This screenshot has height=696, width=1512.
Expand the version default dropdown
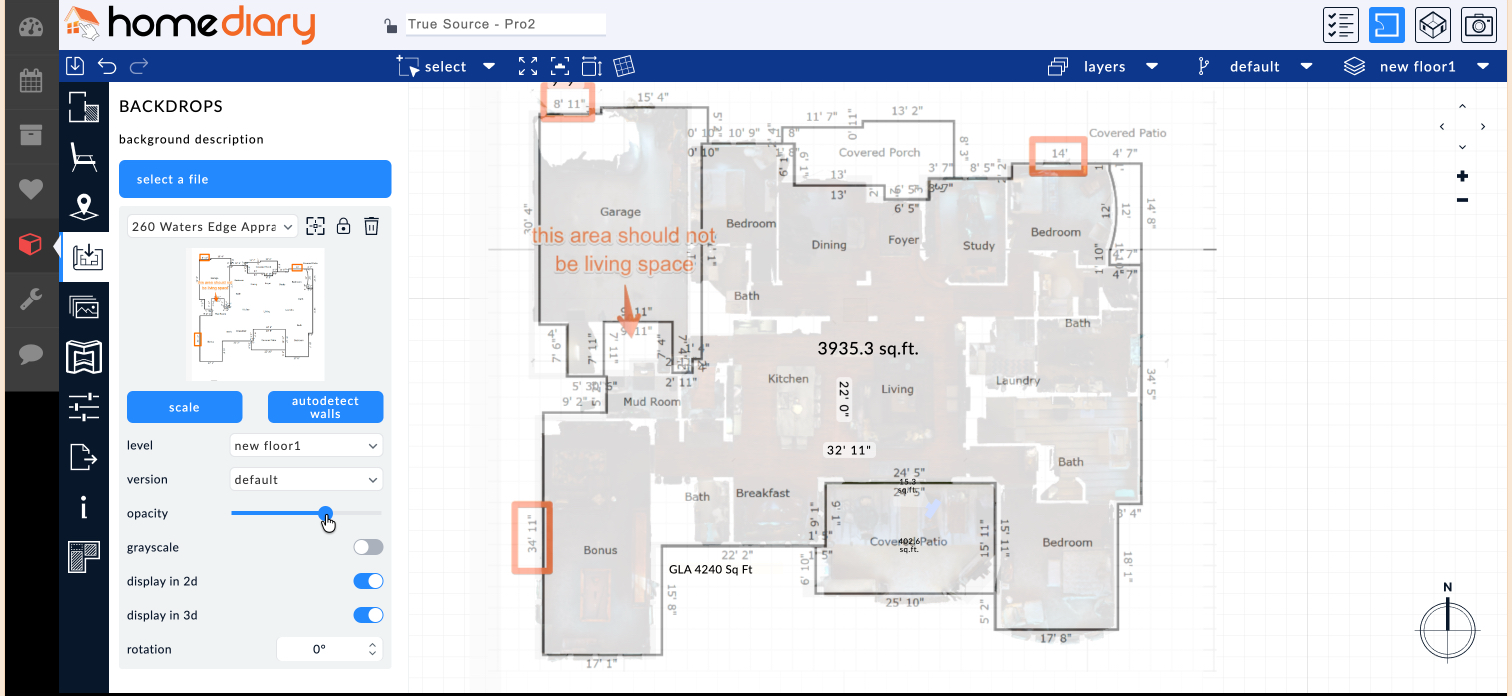point(306,479)
